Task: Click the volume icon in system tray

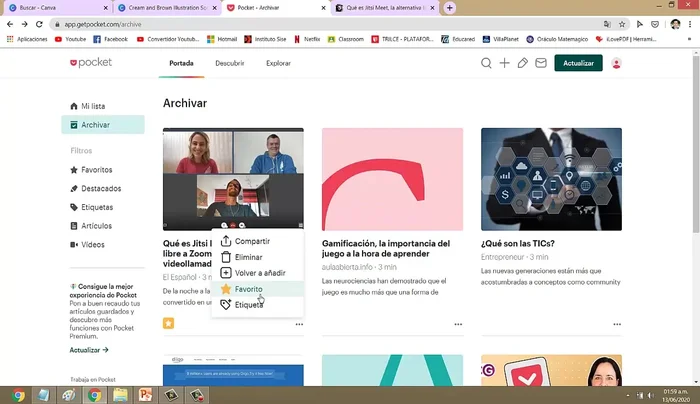Action: pyautogui.click(x=651, y=395)
